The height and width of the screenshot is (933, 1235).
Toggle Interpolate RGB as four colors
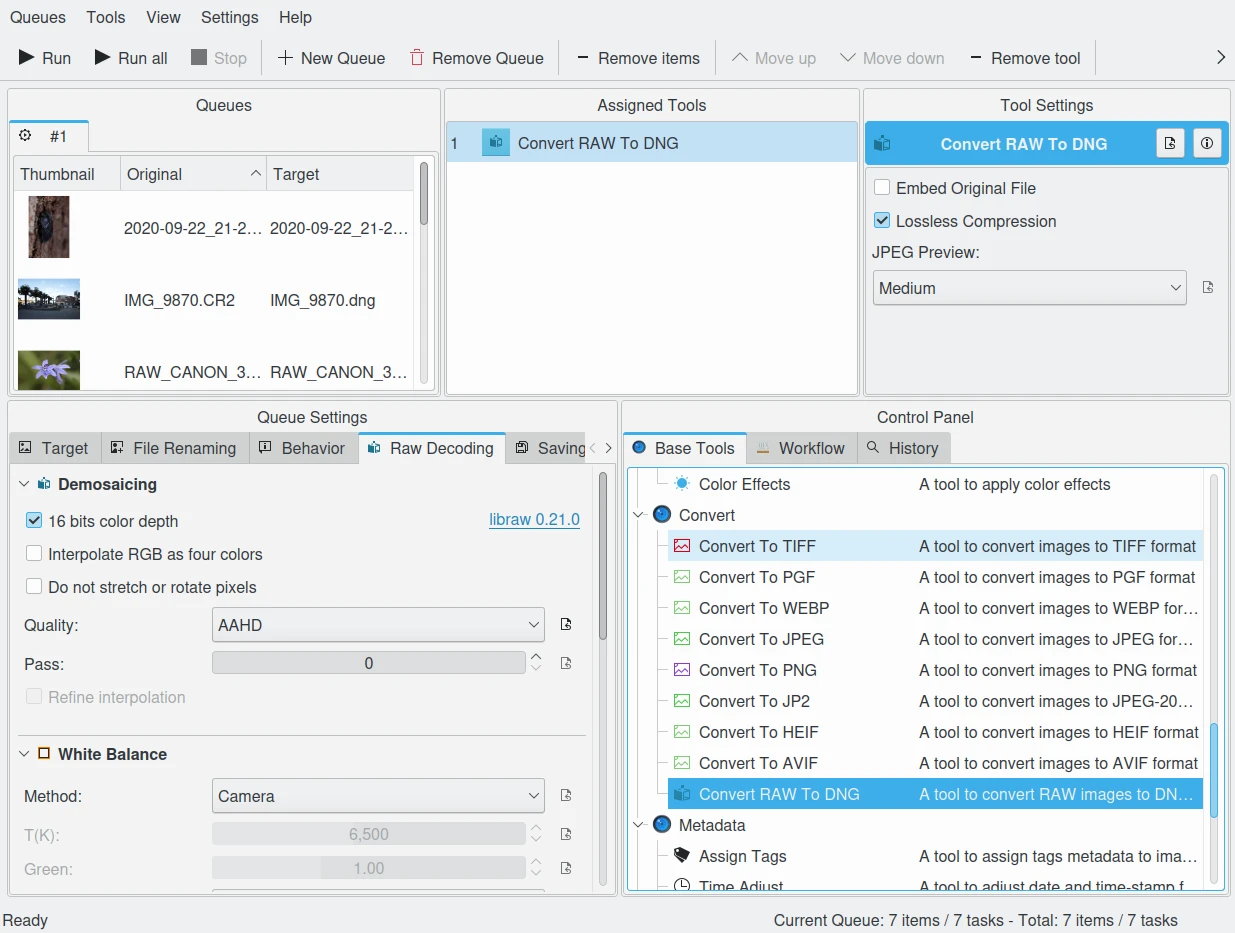tap(35, 554)
